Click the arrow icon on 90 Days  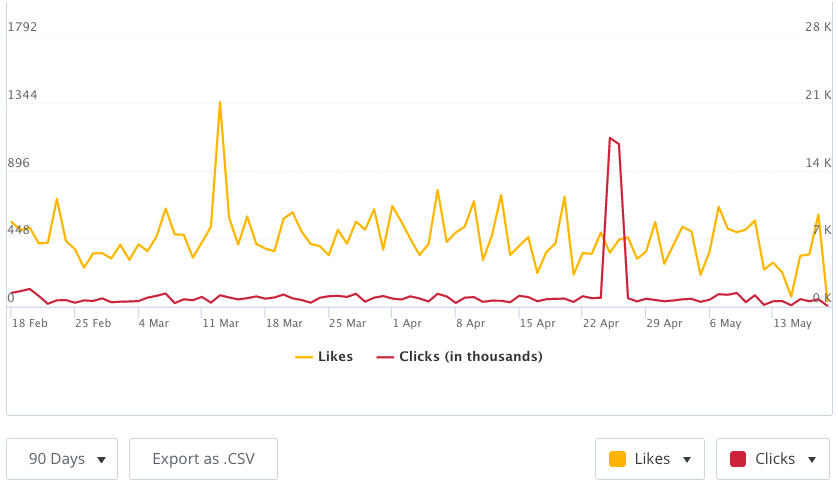click(101, 460)
